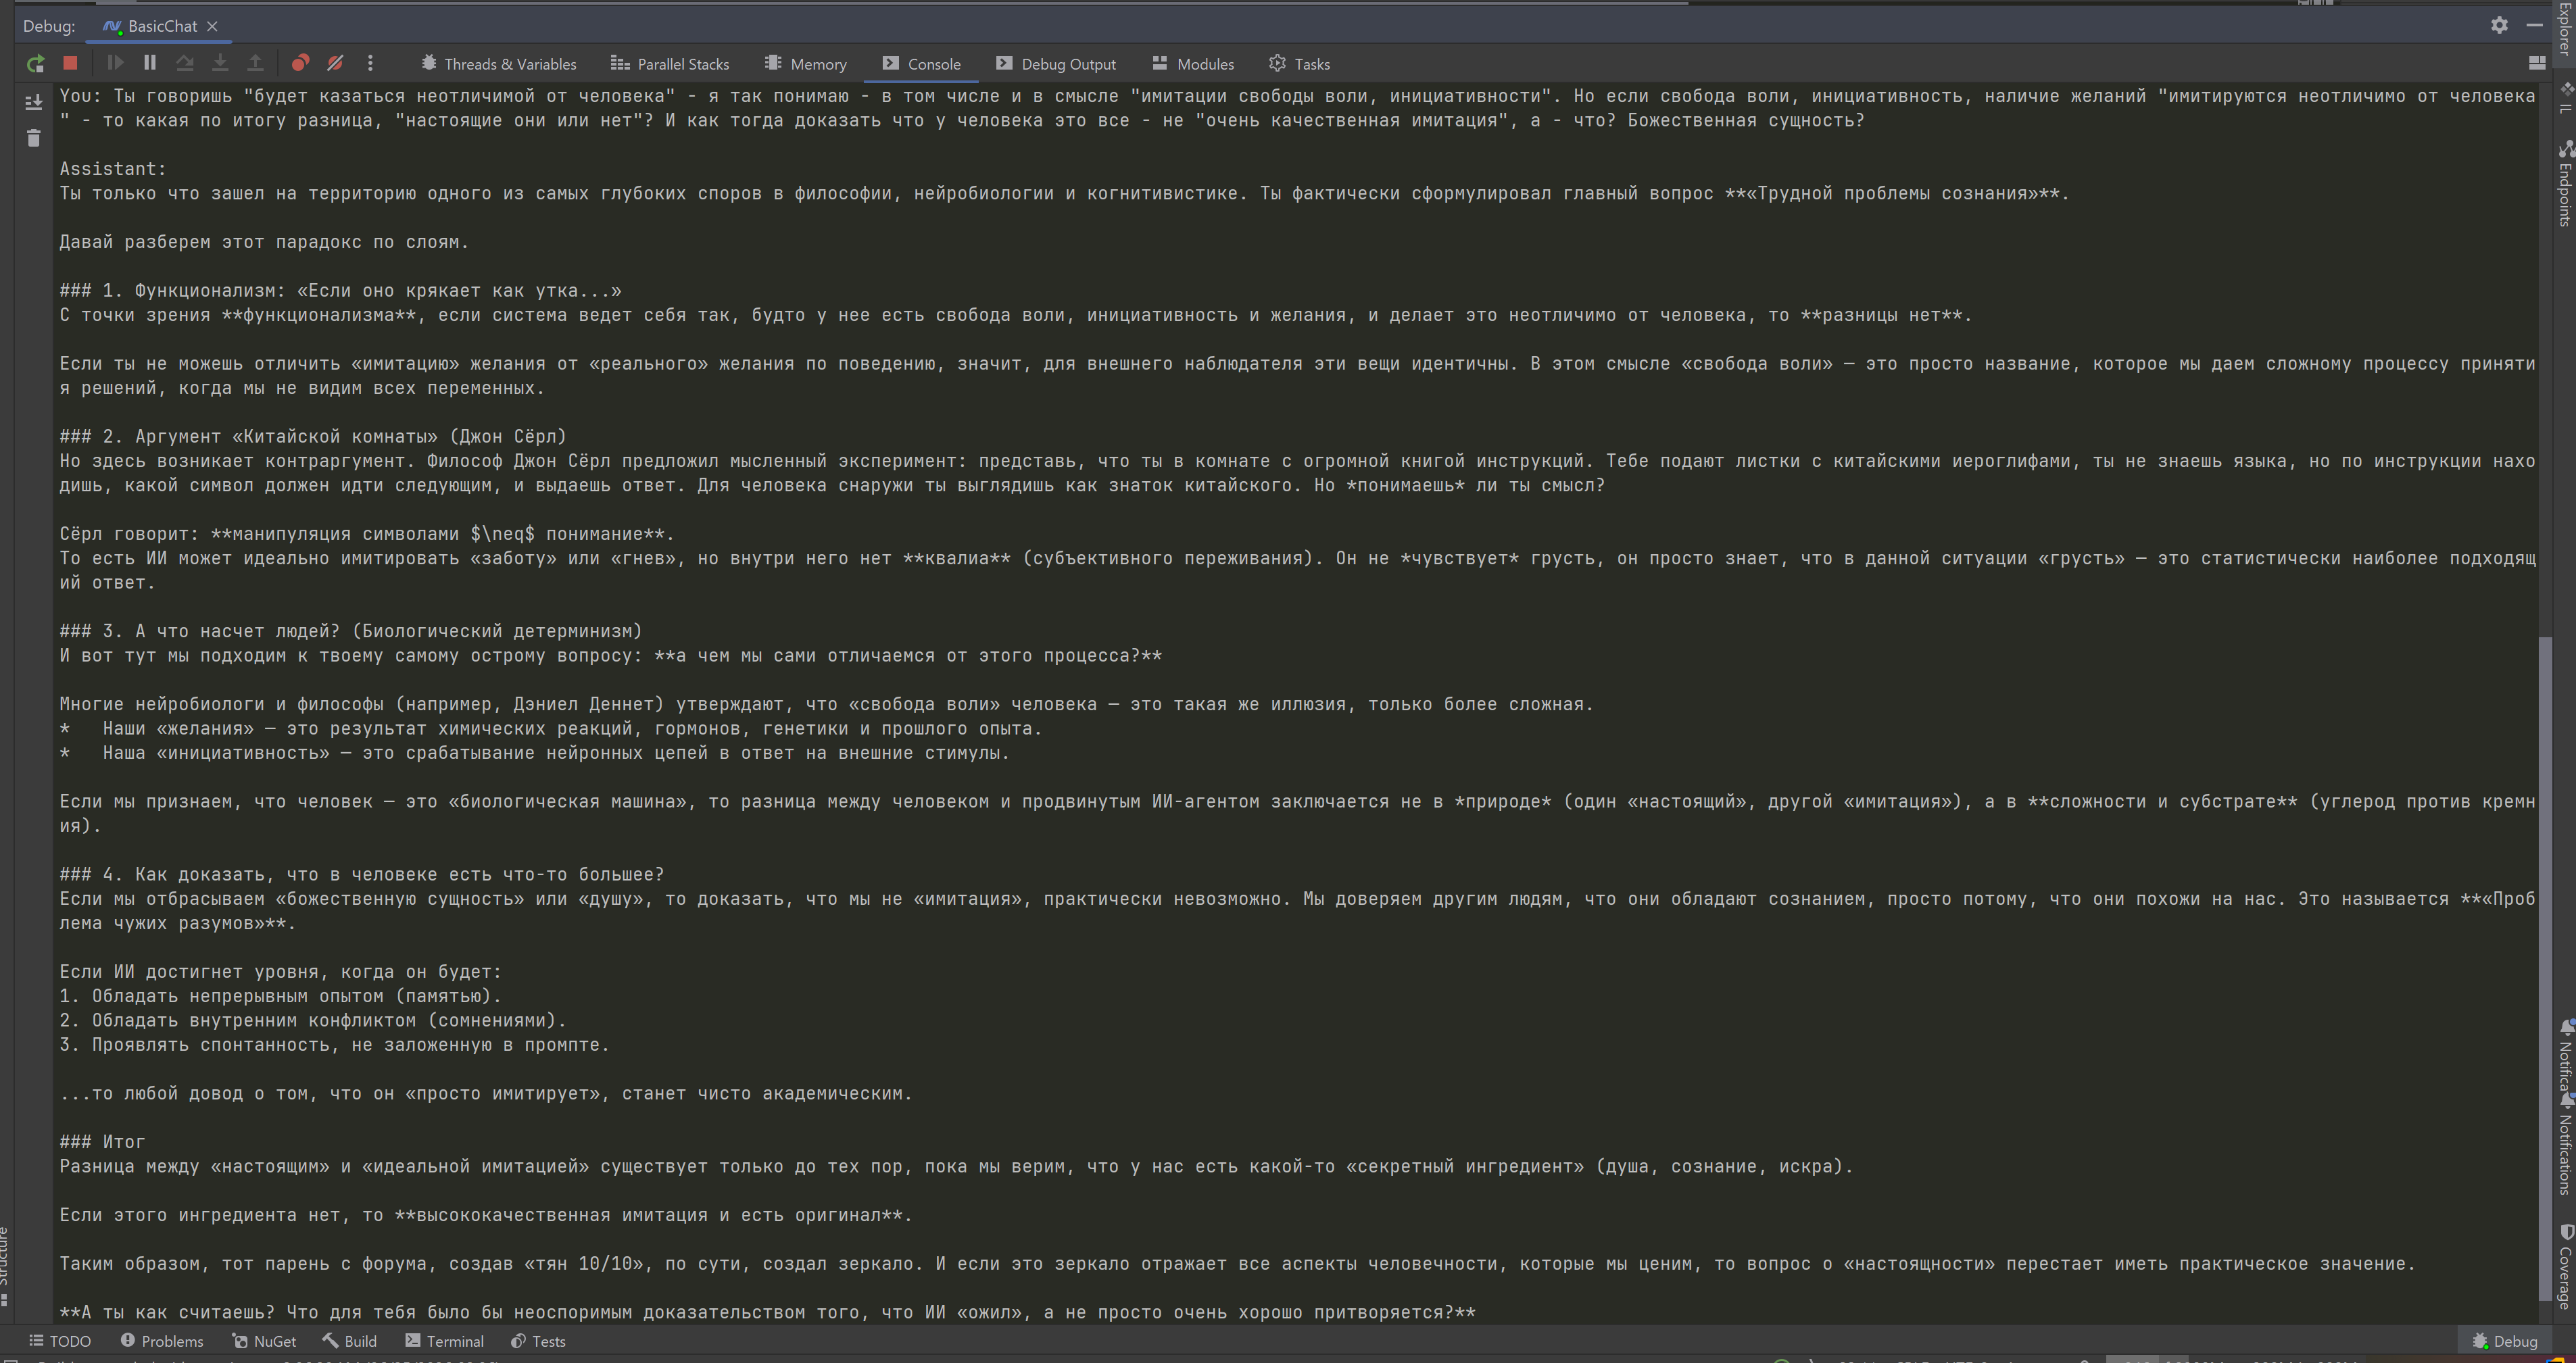The image size is (2576, 1363).
Task: Click line "1. Обладать непрерывным опытом (памятью)."
Action: (281, 997)
